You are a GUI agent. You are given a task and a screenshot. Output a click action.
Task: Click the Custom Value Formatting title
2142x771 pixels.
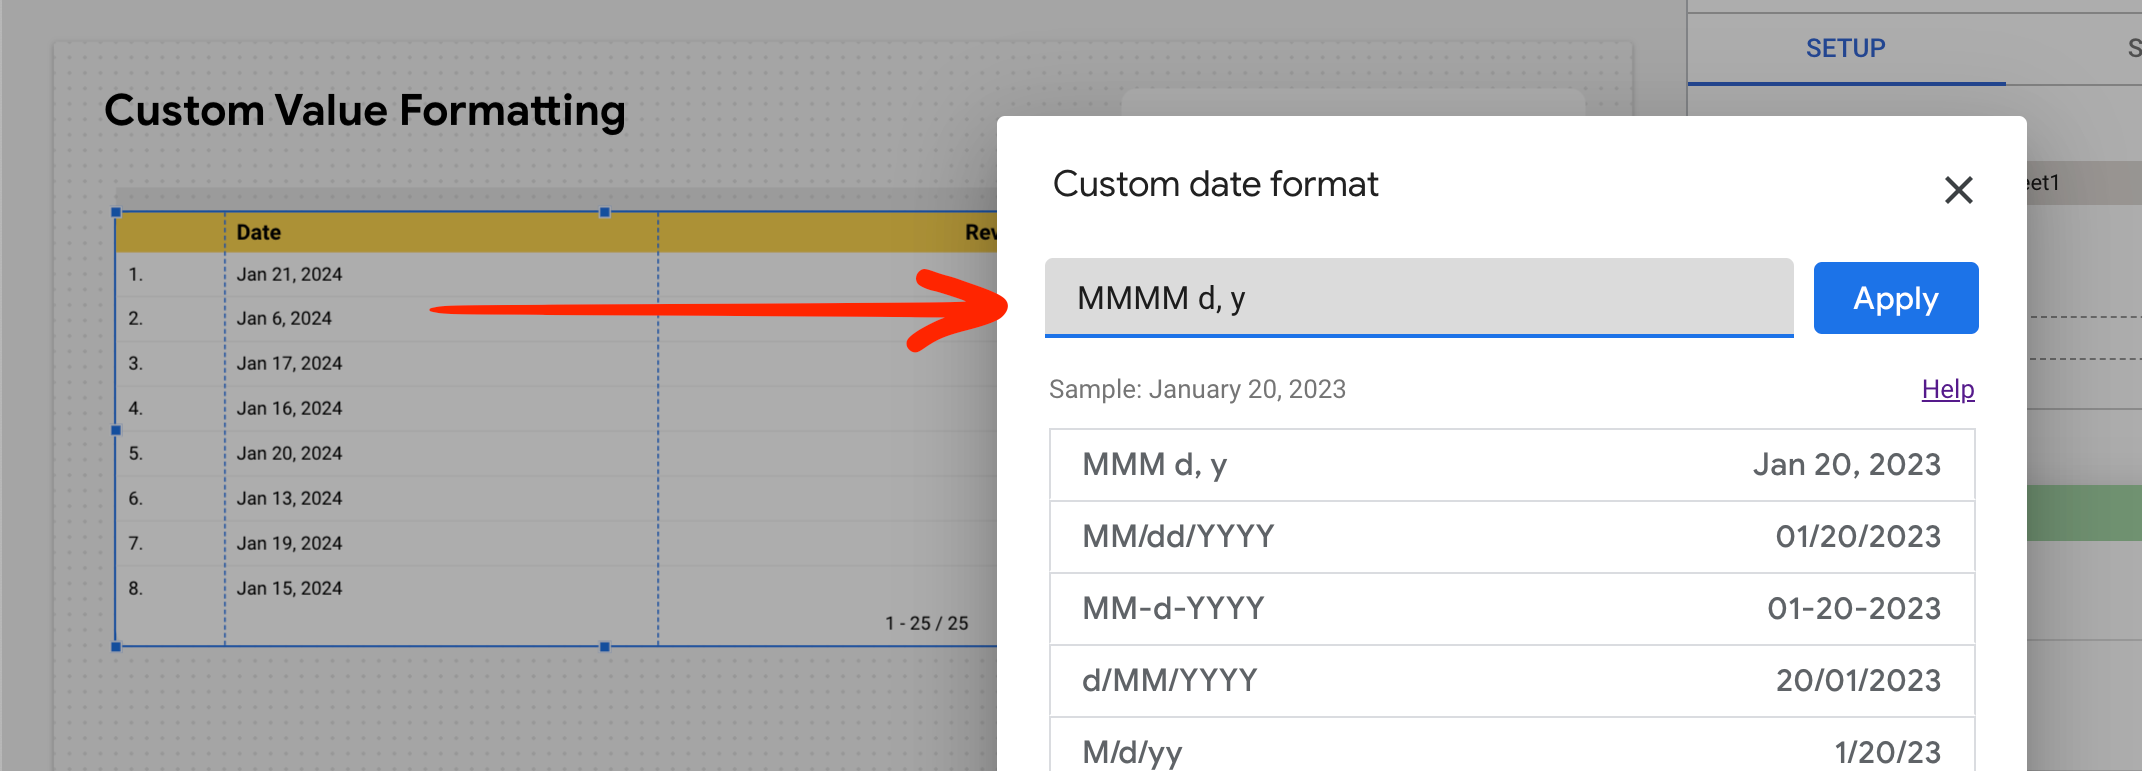point(366,110)
